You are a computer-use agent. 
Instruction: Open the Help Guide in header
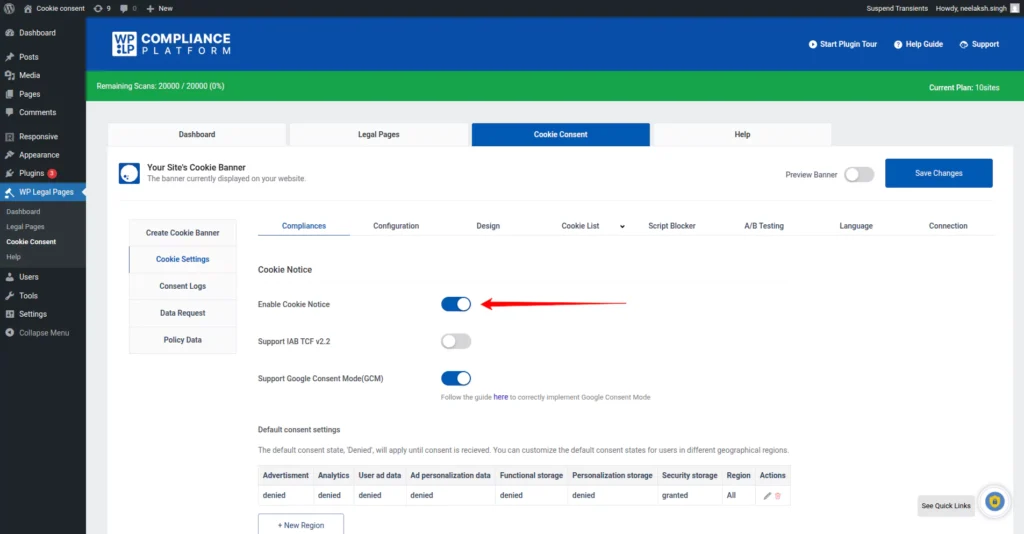pos(897,44)
